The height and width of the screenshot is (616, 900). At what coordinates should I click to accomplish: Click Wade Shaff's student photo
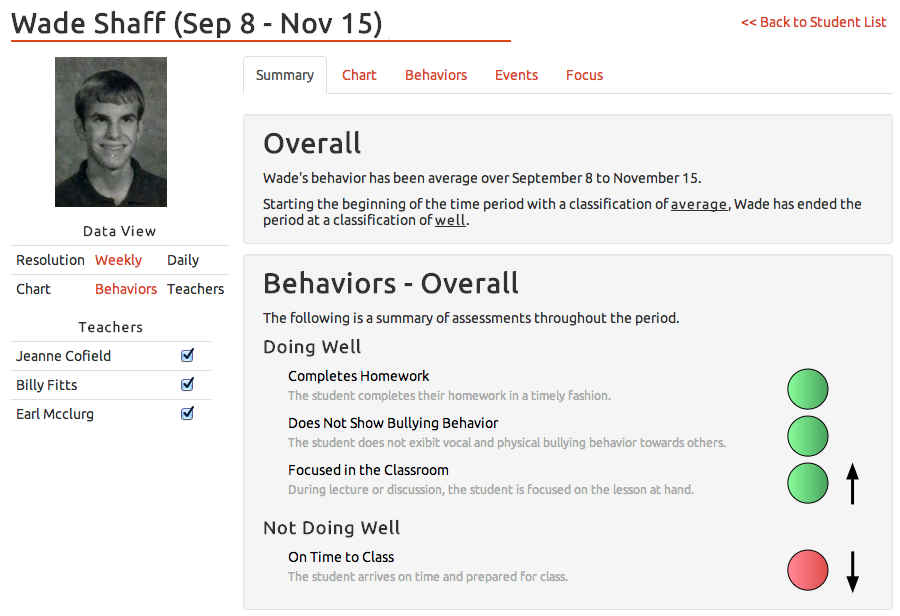pos(111,132)
